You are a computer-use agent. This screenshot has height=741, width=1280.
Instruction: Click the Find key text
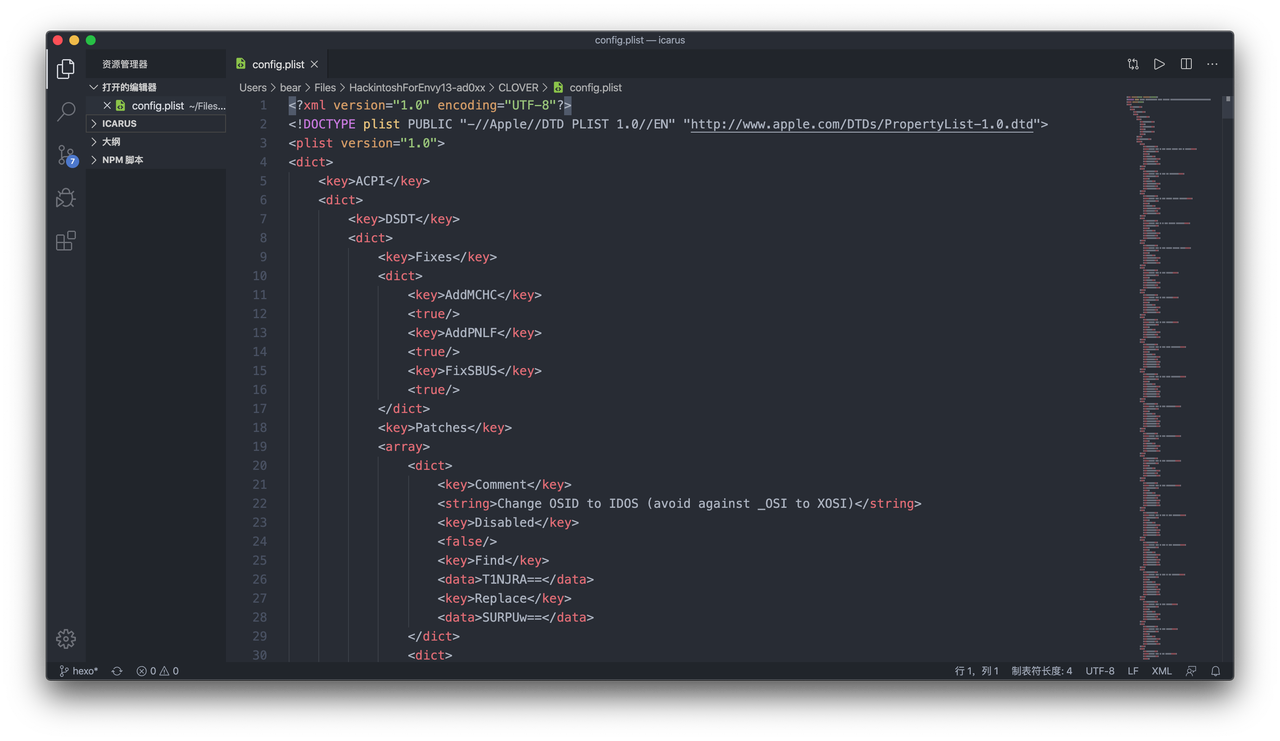pos(490,561)
